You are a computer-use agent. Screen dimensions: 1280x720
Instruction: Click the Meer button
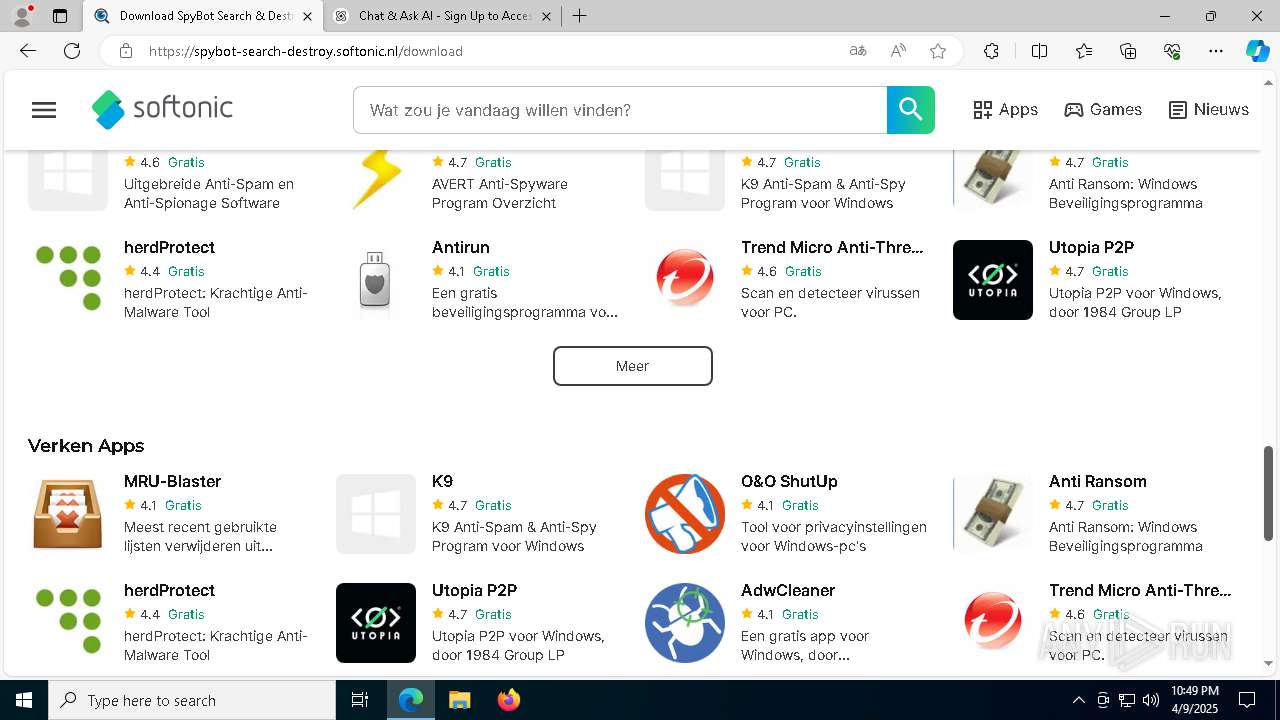click(x=633, y=366)
